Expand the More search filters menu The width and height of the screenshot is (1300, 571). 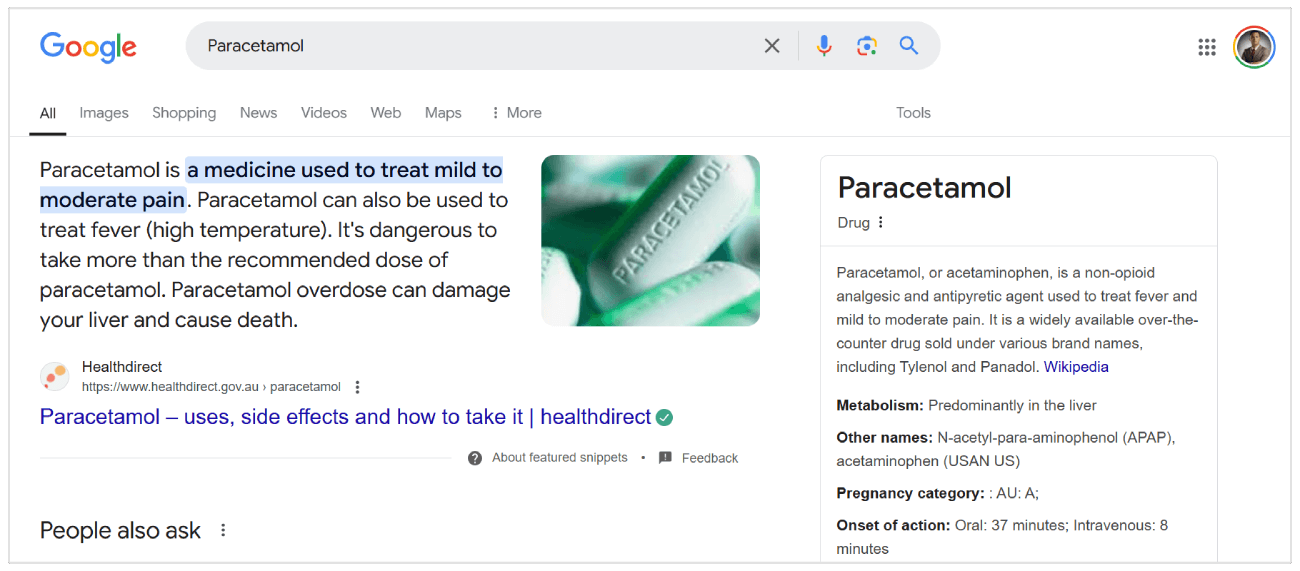515,113
